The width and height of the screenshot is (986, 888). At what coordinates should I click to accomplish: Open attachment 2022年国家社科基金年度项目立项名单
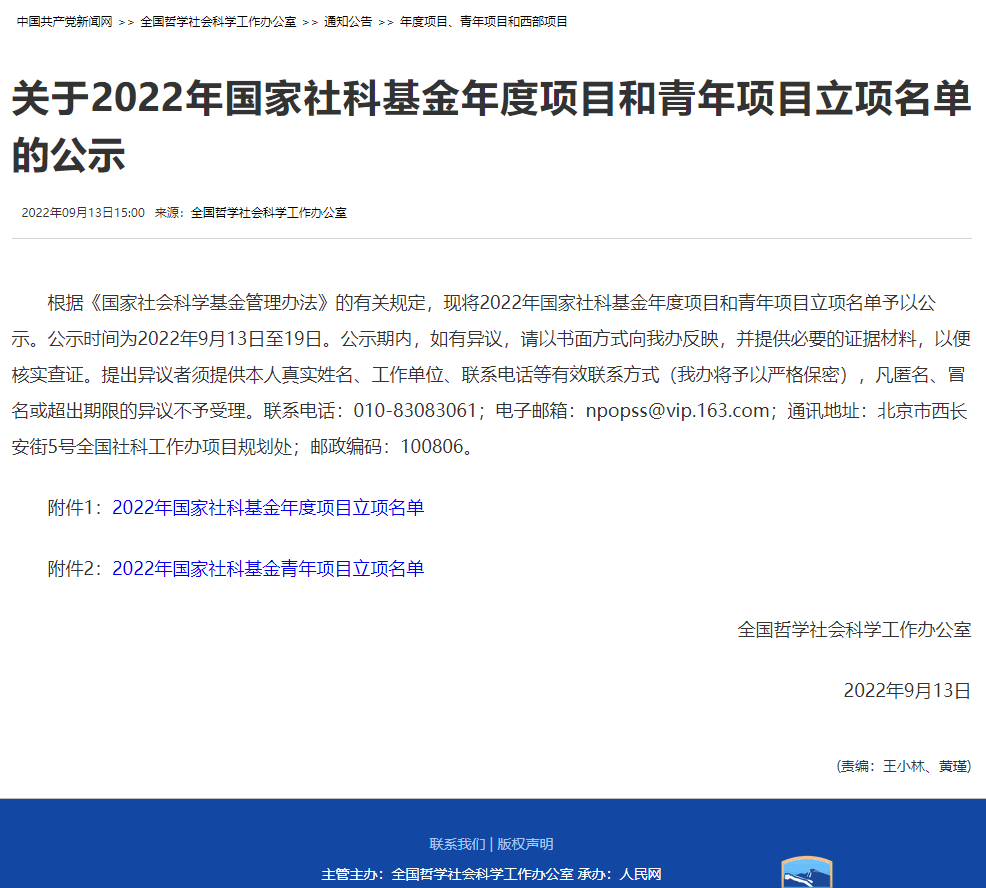[268, 508]
